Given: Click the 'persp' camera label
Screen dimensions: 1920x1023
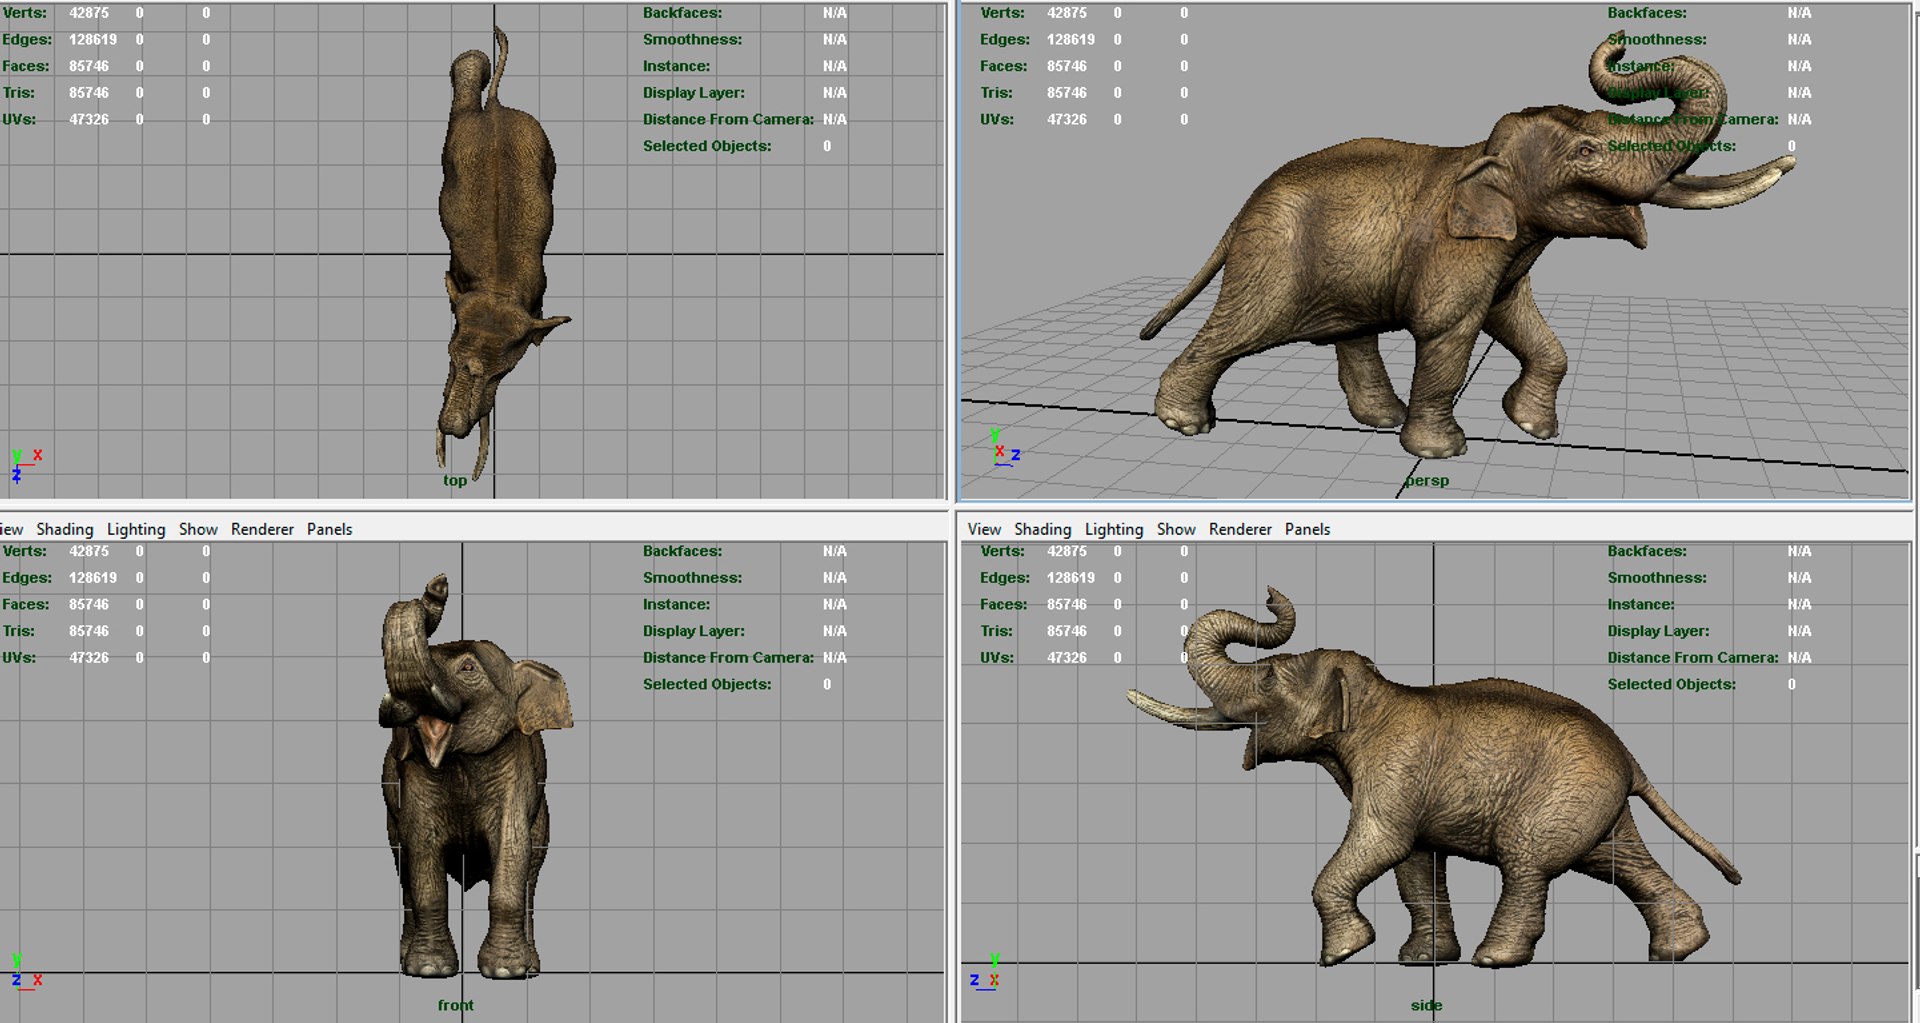Looking at the screenshot, I should (x=1426, y=480).
